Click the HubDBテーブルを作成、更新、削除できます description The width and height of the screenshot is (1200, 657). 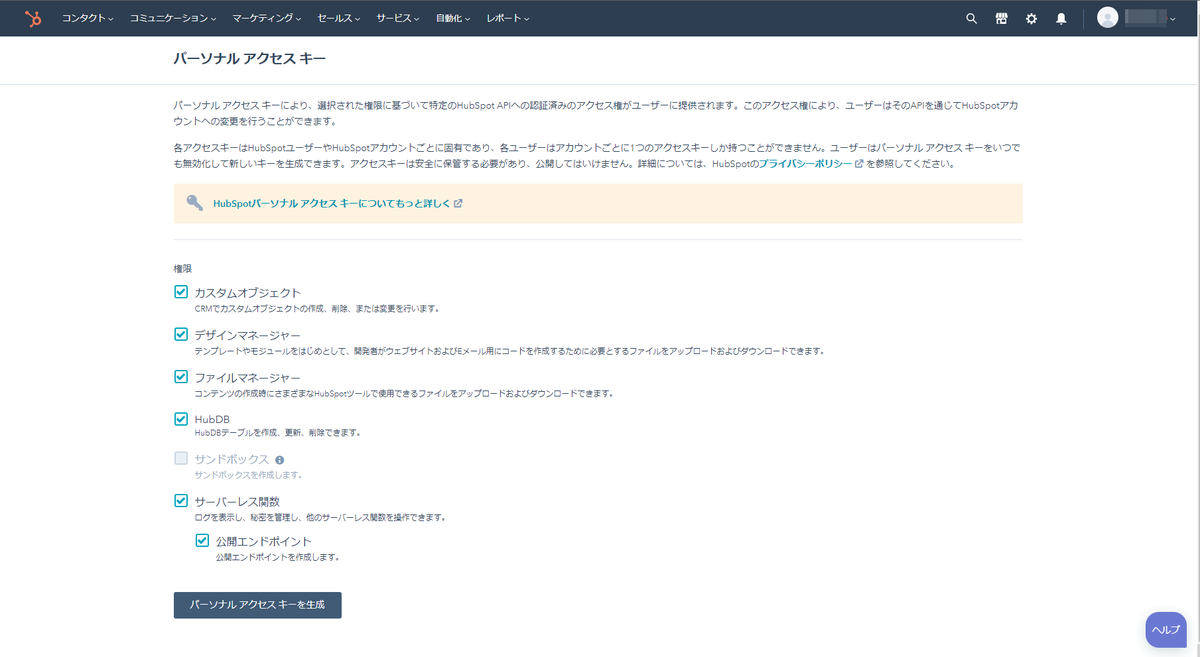(x=278, y=433)
